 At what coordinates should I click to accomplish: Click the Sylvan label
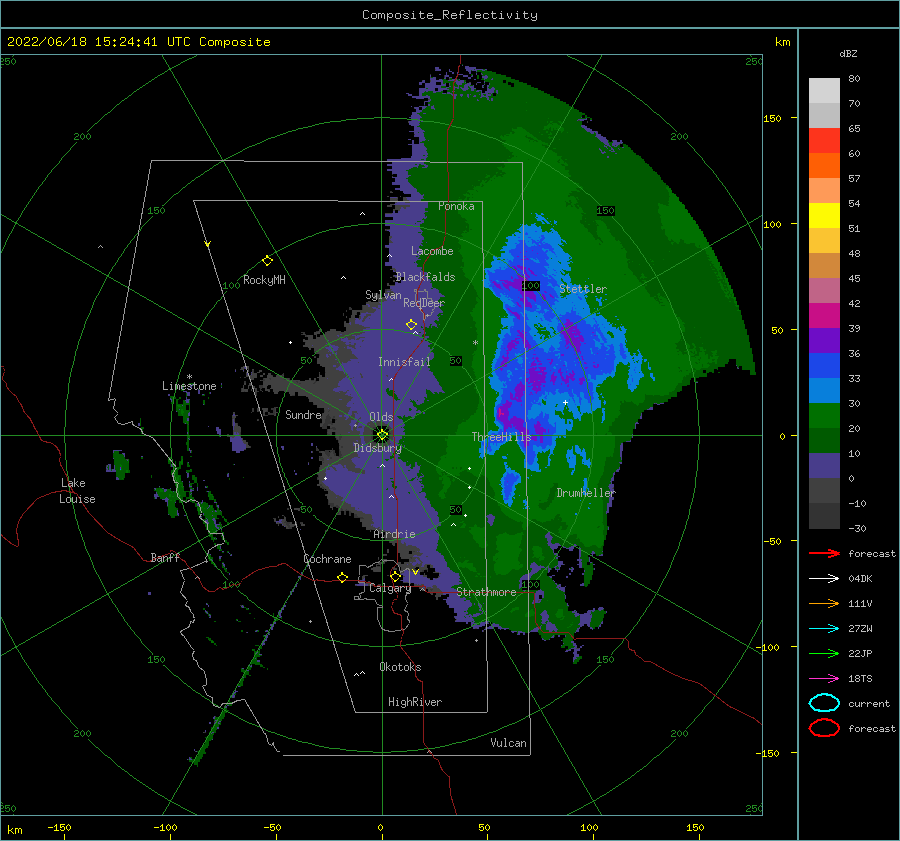point(383,295)
